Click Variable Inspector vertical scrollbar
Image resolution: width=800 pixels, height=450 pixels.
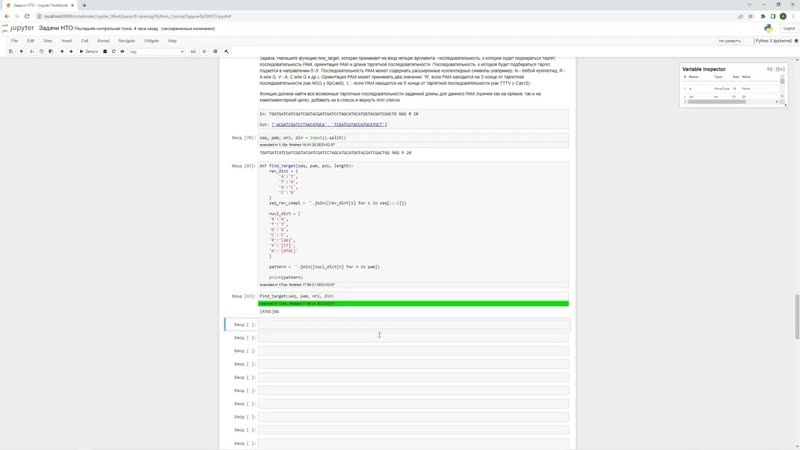782,82
